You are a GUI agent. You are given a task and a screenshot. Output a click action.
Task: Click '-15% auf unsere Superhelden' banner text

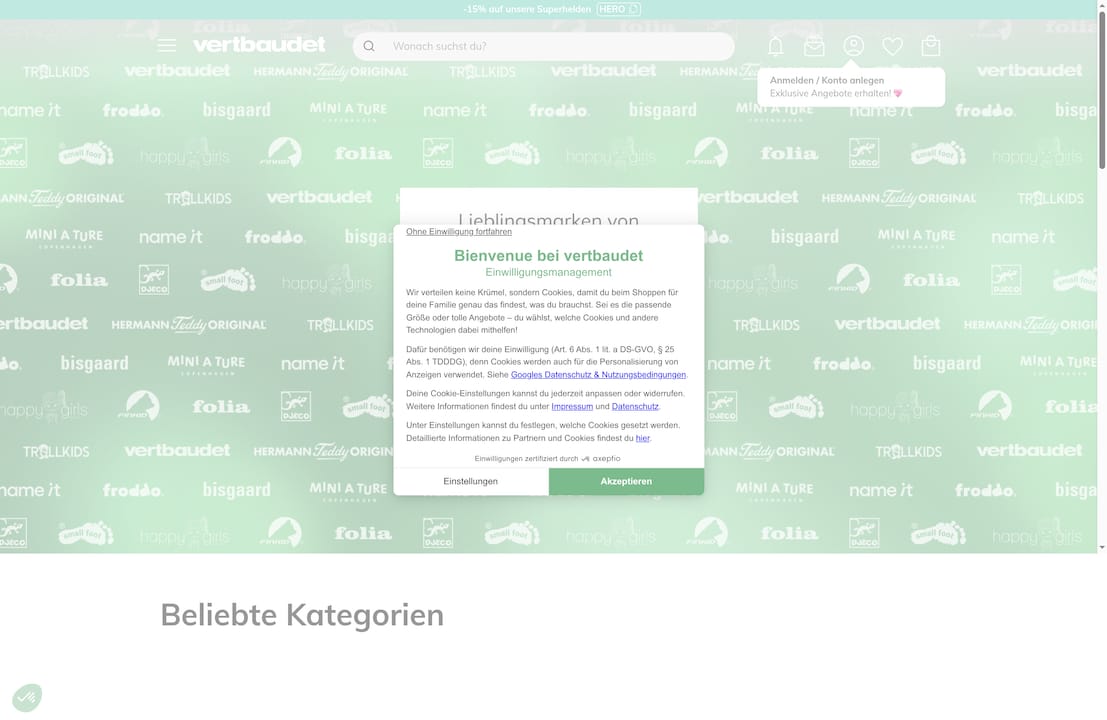[x=527, y=9]
